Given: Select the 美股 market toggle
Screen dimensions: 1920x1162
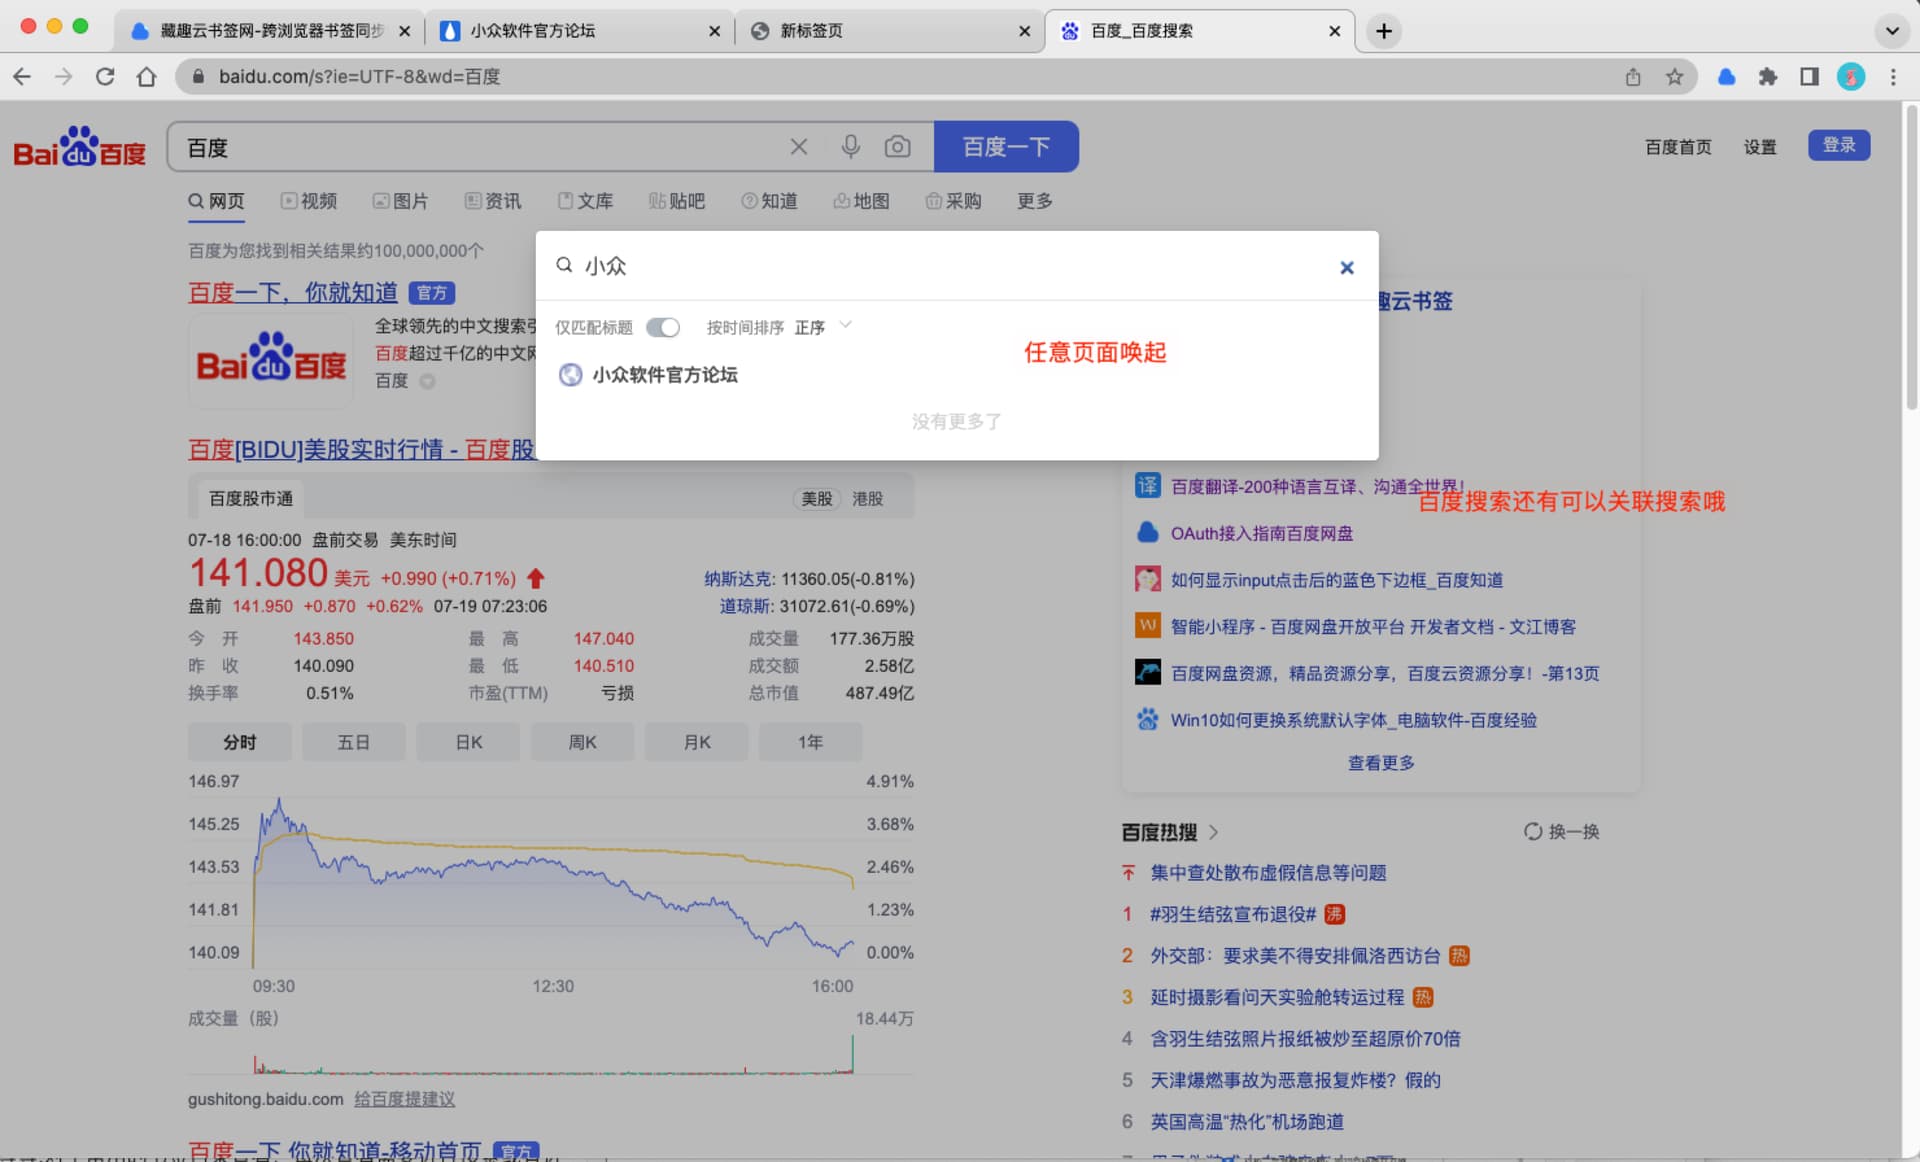Looking at the screenshot, I should [816, 498].
